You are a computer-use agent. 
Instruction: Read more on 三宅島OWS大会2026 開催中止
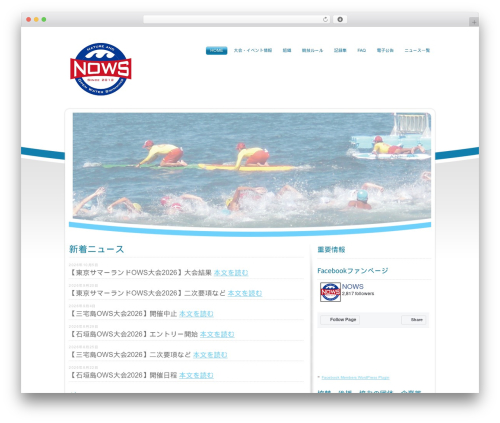click(196, 314)
